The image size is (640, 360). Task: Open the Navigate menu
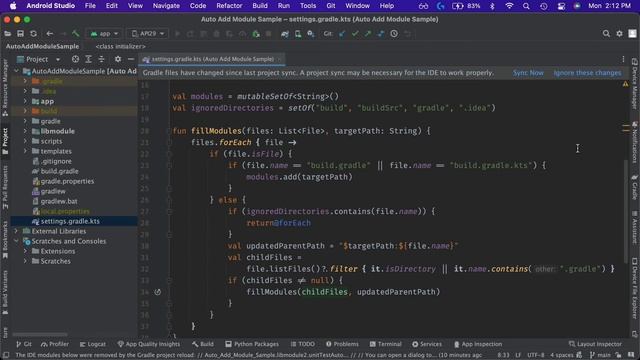click(x=166, y=6)
